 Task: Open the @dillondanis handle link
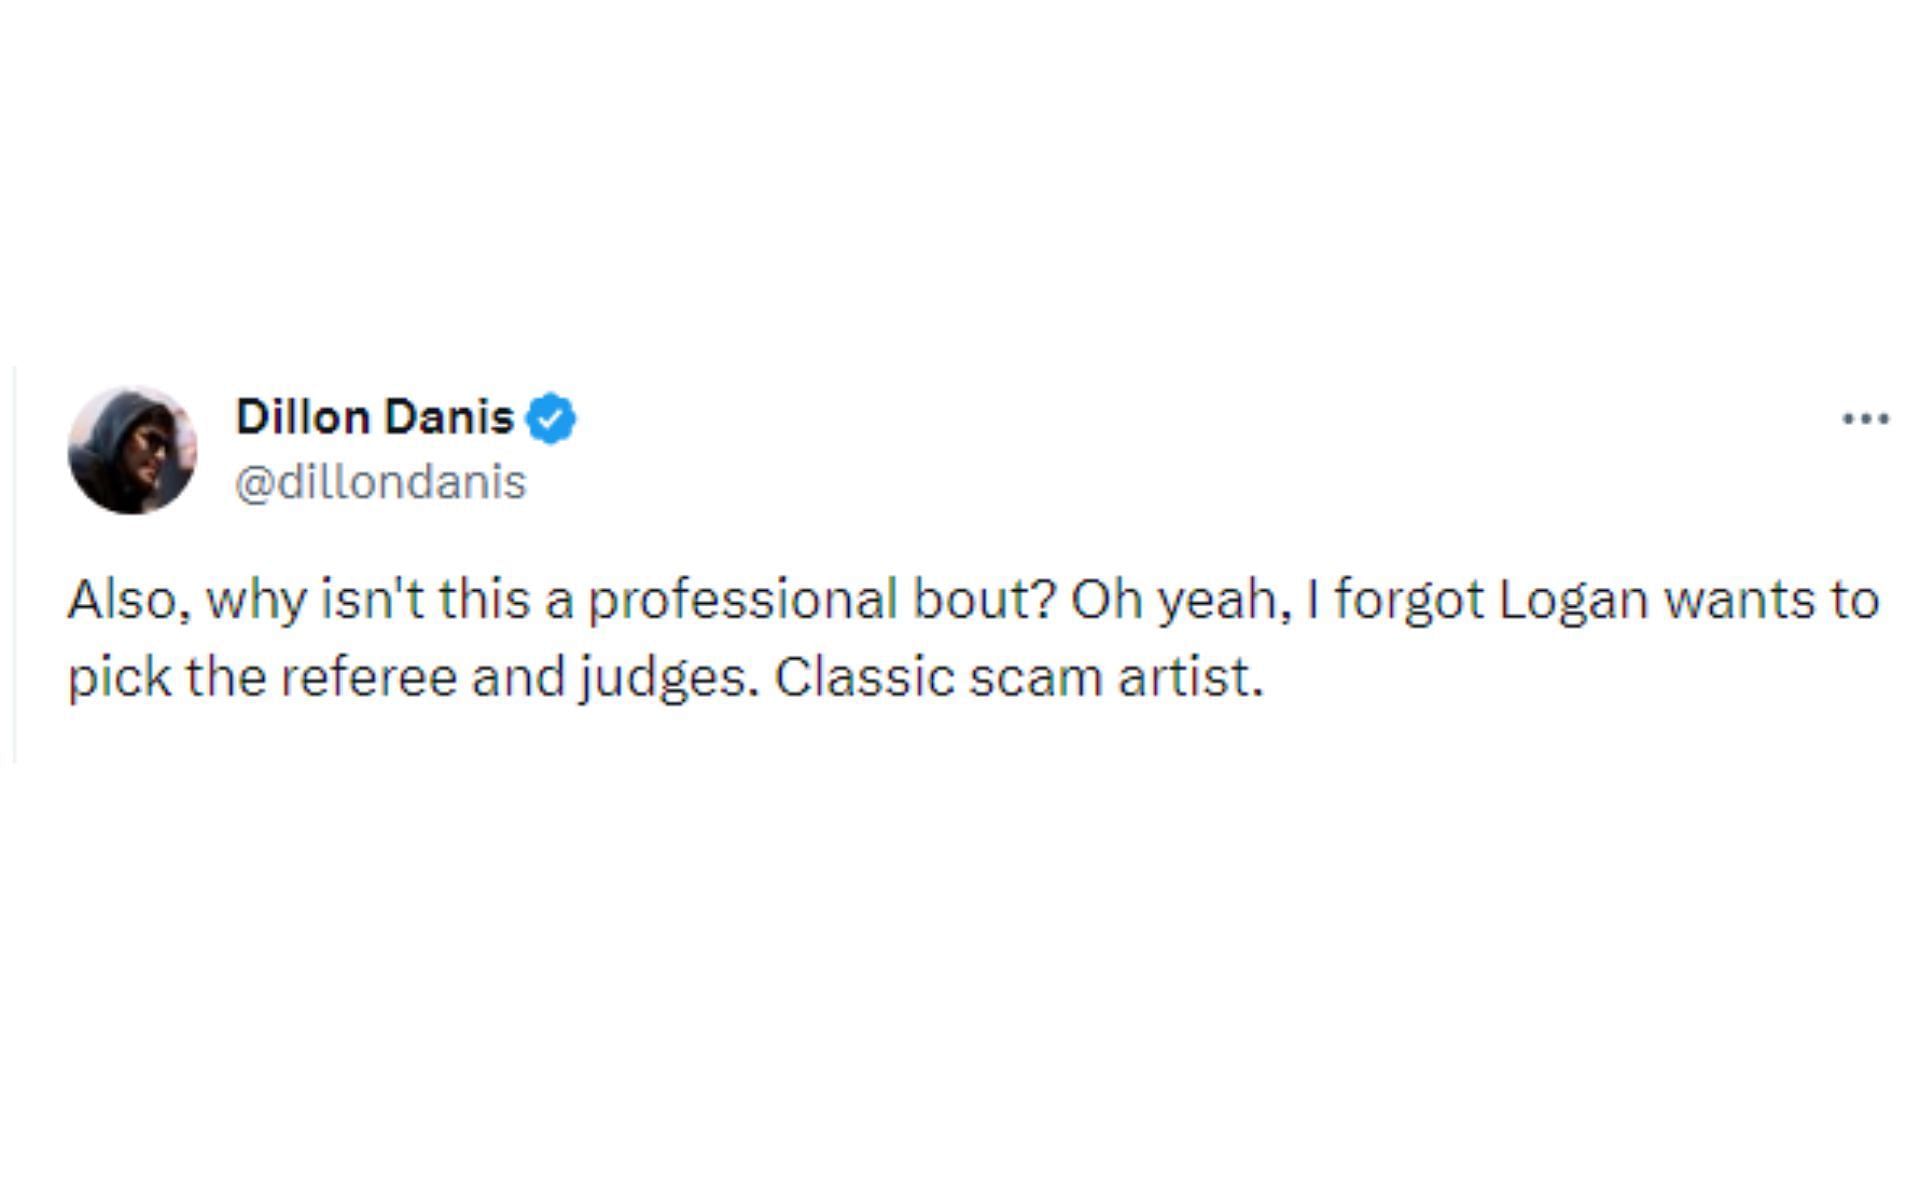pos(380,483)
